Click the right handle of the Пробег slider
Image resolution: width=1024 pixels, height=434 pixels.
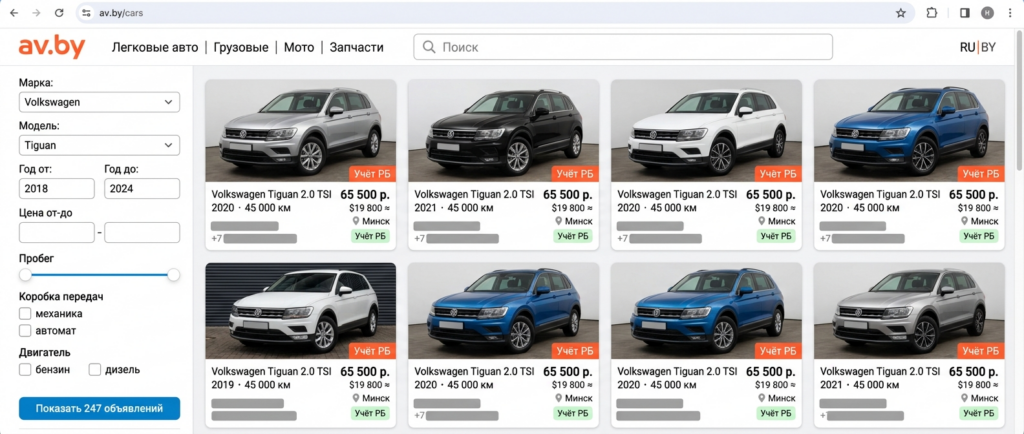tap(174, 275)
